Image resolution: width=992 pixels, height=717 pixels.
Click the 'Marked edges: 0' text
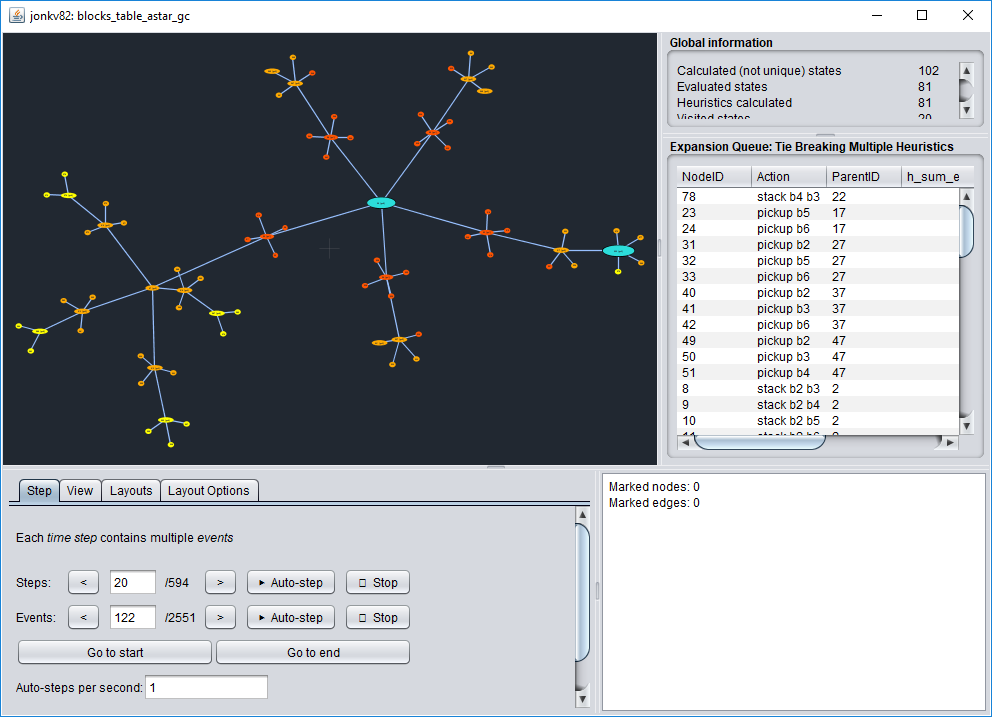click(654, 503)
